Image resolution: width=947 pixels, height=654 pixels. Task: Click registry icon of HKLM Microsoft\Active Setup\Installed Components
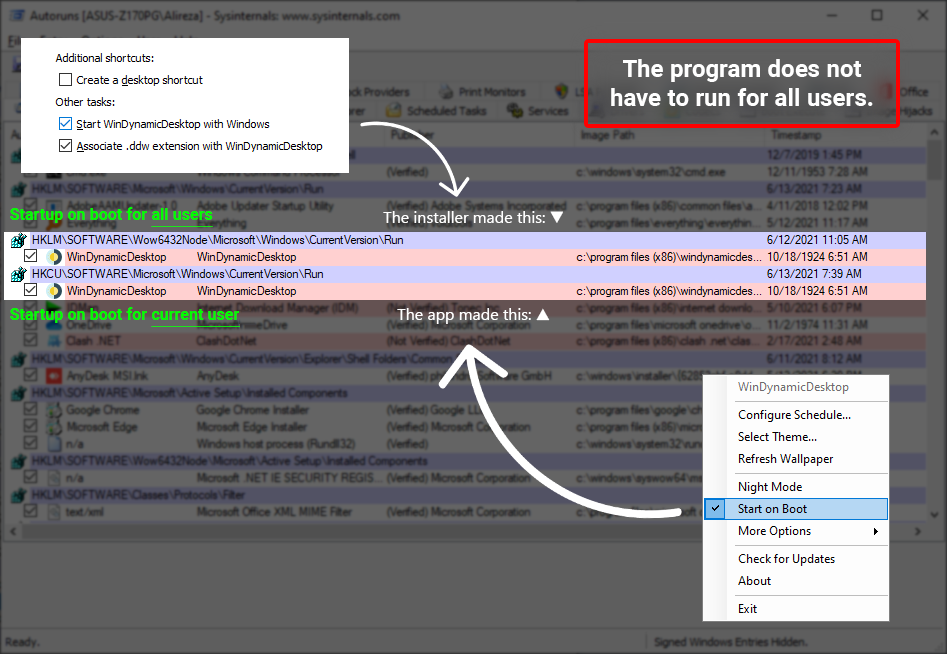19,393
